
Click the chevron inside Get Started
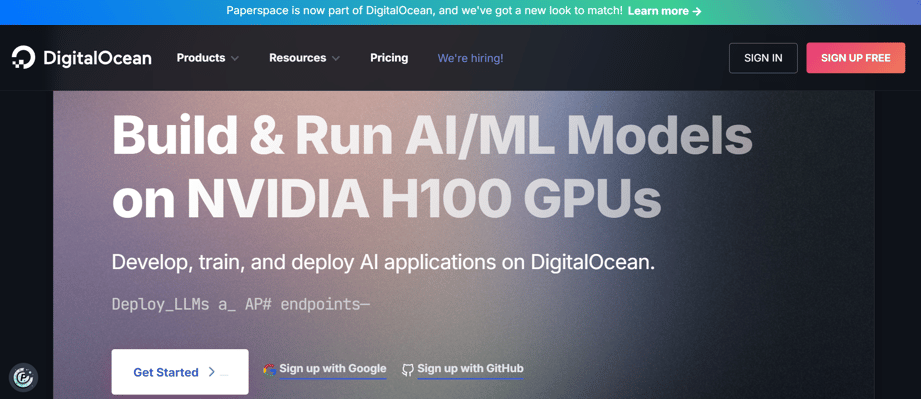click(211, 372)
